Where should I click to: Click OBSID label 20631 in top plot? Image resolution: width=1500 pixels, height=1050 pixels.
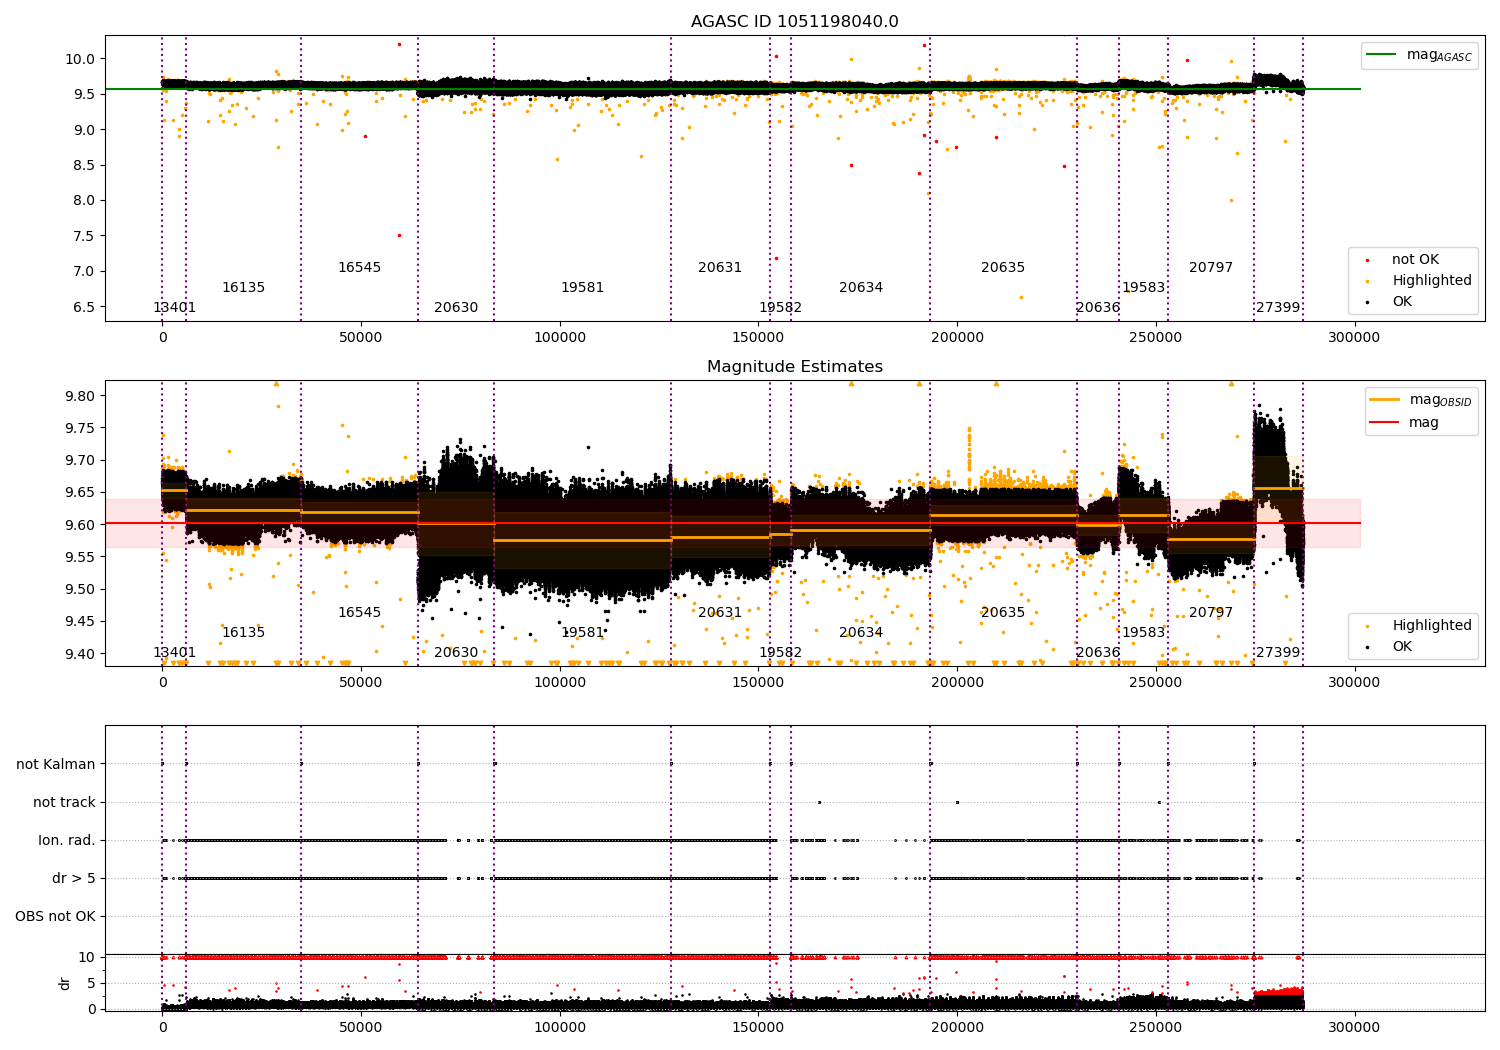click(x=720, y=267)
